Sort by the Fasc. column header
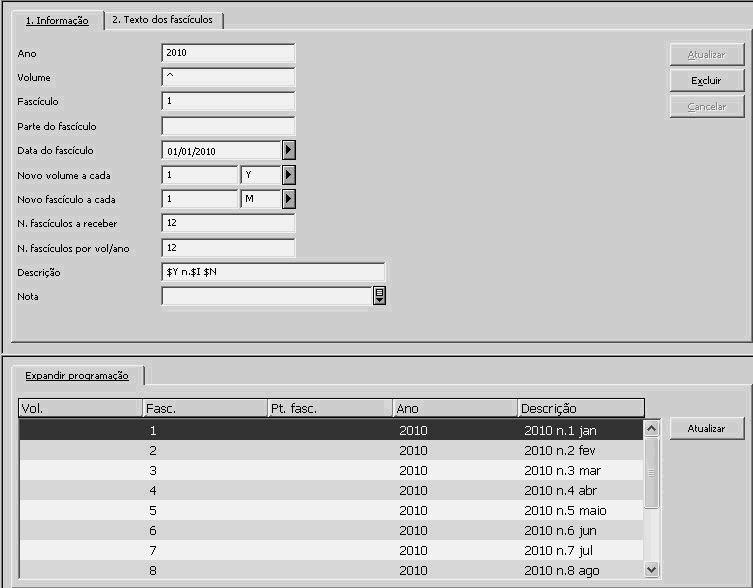This screenshot has height=588, width=753. (205, 408)
